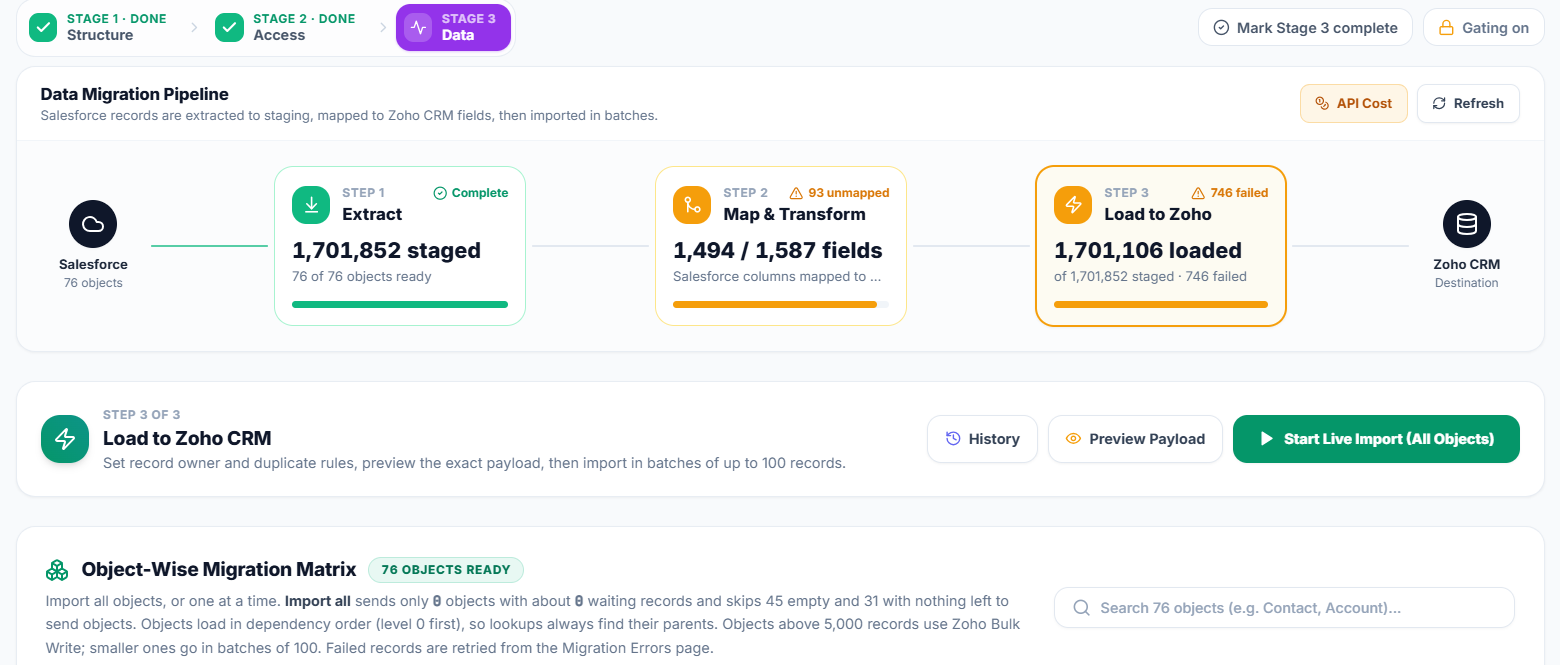Screen dimensions: 1560x665
Task: Click the clock icon in History button
Action: pos(953,439)
